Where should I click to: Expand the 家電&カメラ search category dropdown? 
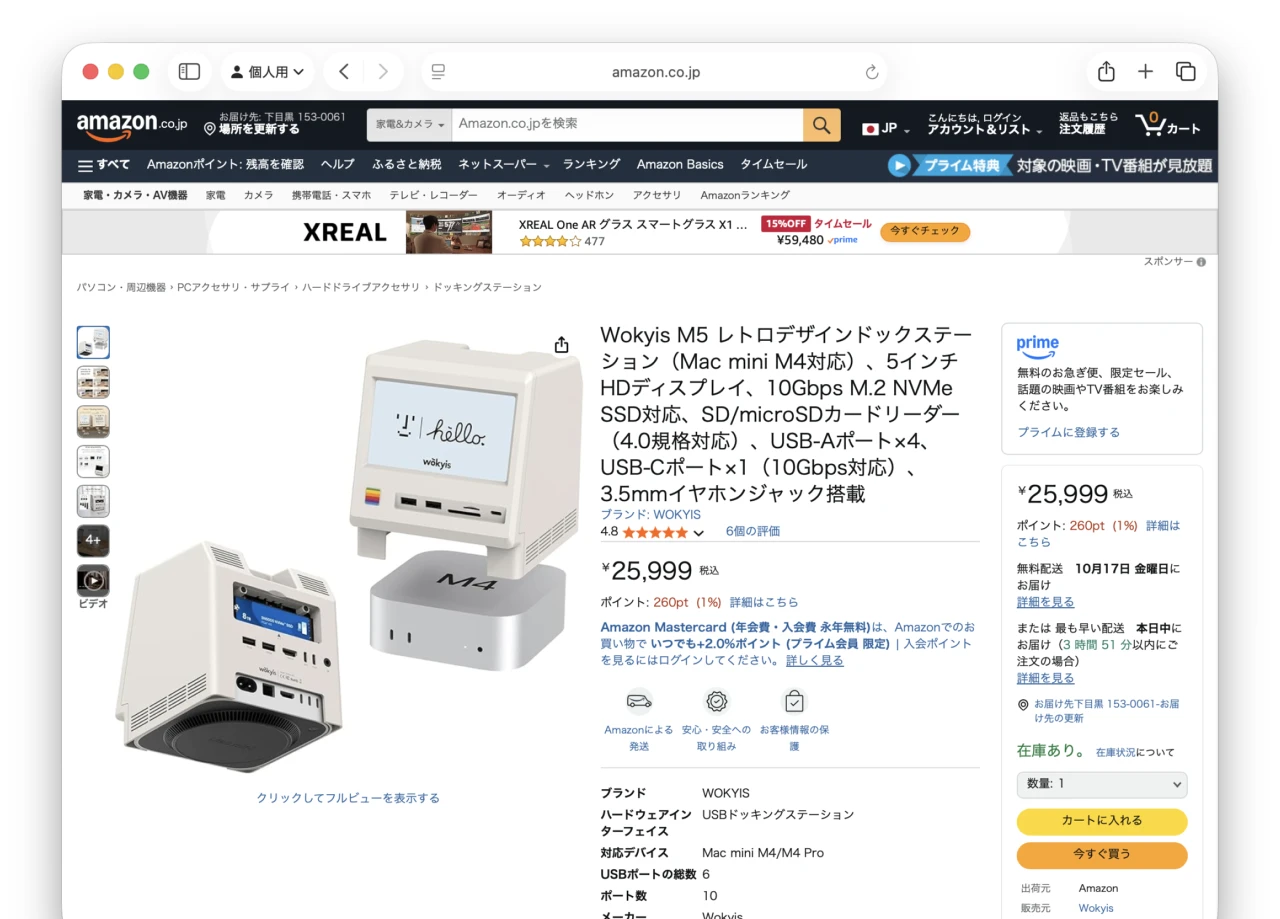(410, 125)
